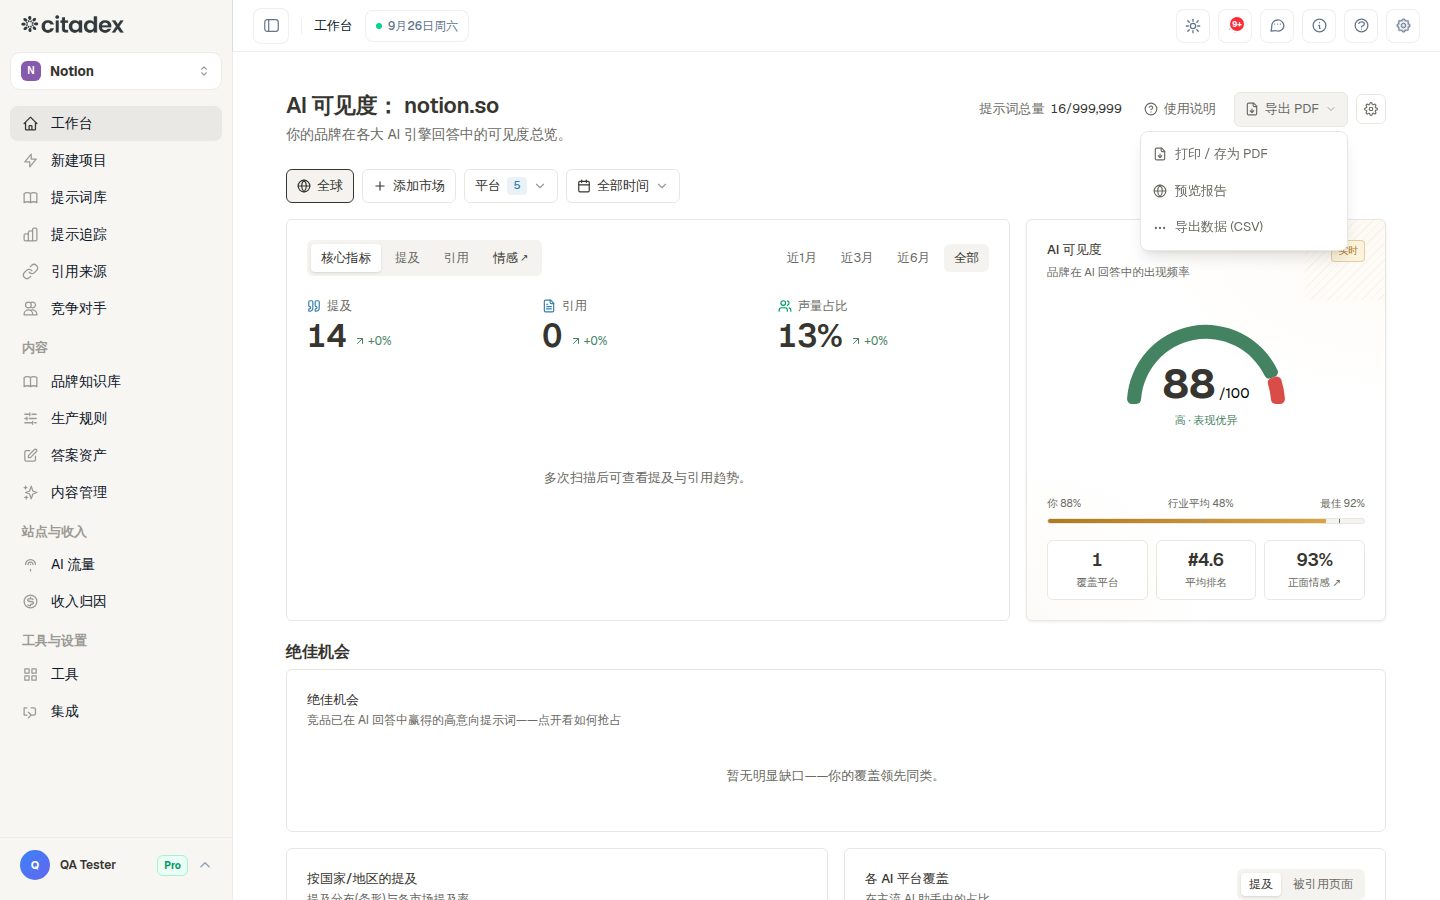Open notifications with 9+ badge

(1235, 26)
